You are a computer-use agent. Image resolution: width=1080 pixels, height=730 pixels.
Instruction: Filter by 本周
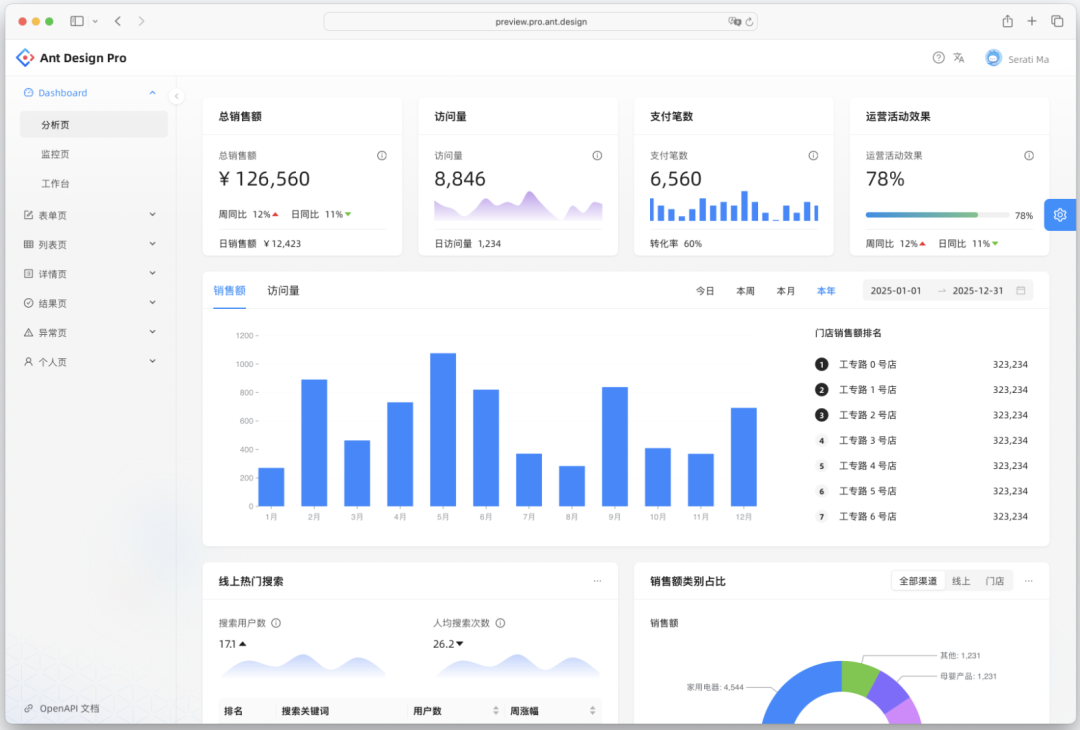coord(745,291)
